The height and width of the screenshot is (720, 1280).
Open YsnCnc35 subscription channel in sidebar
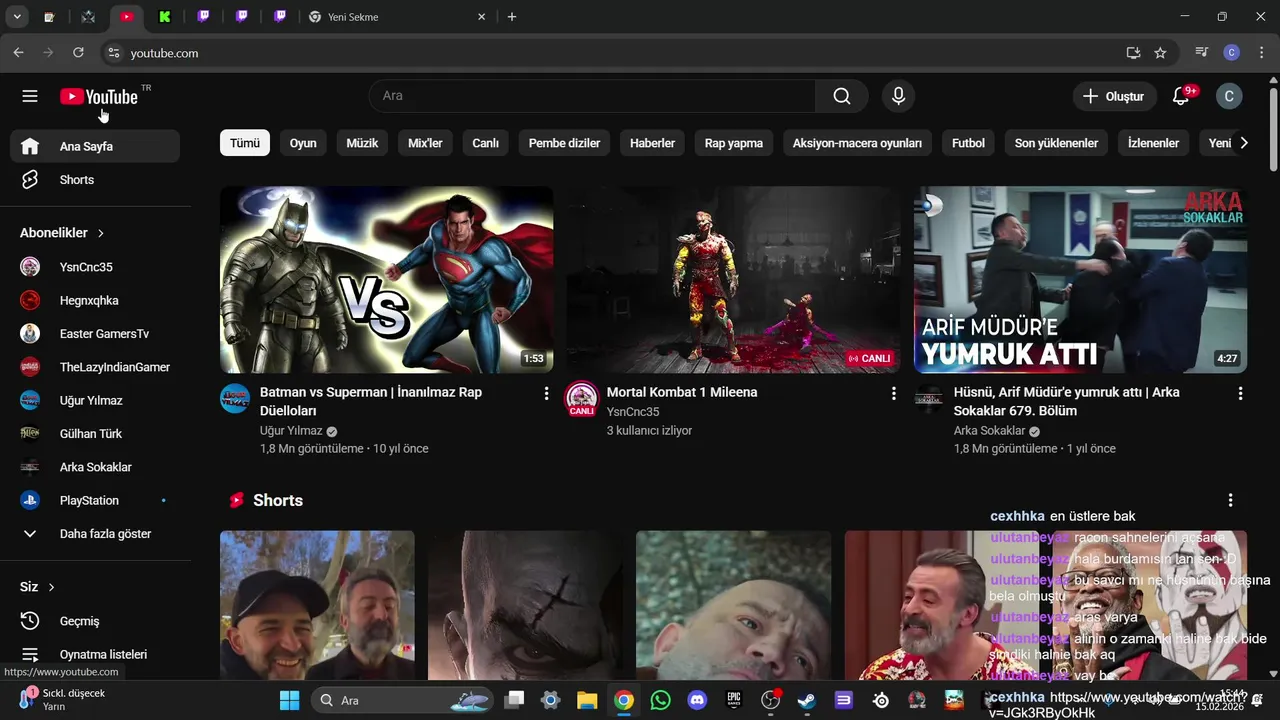pyautogui.click(x=95, y=267)
